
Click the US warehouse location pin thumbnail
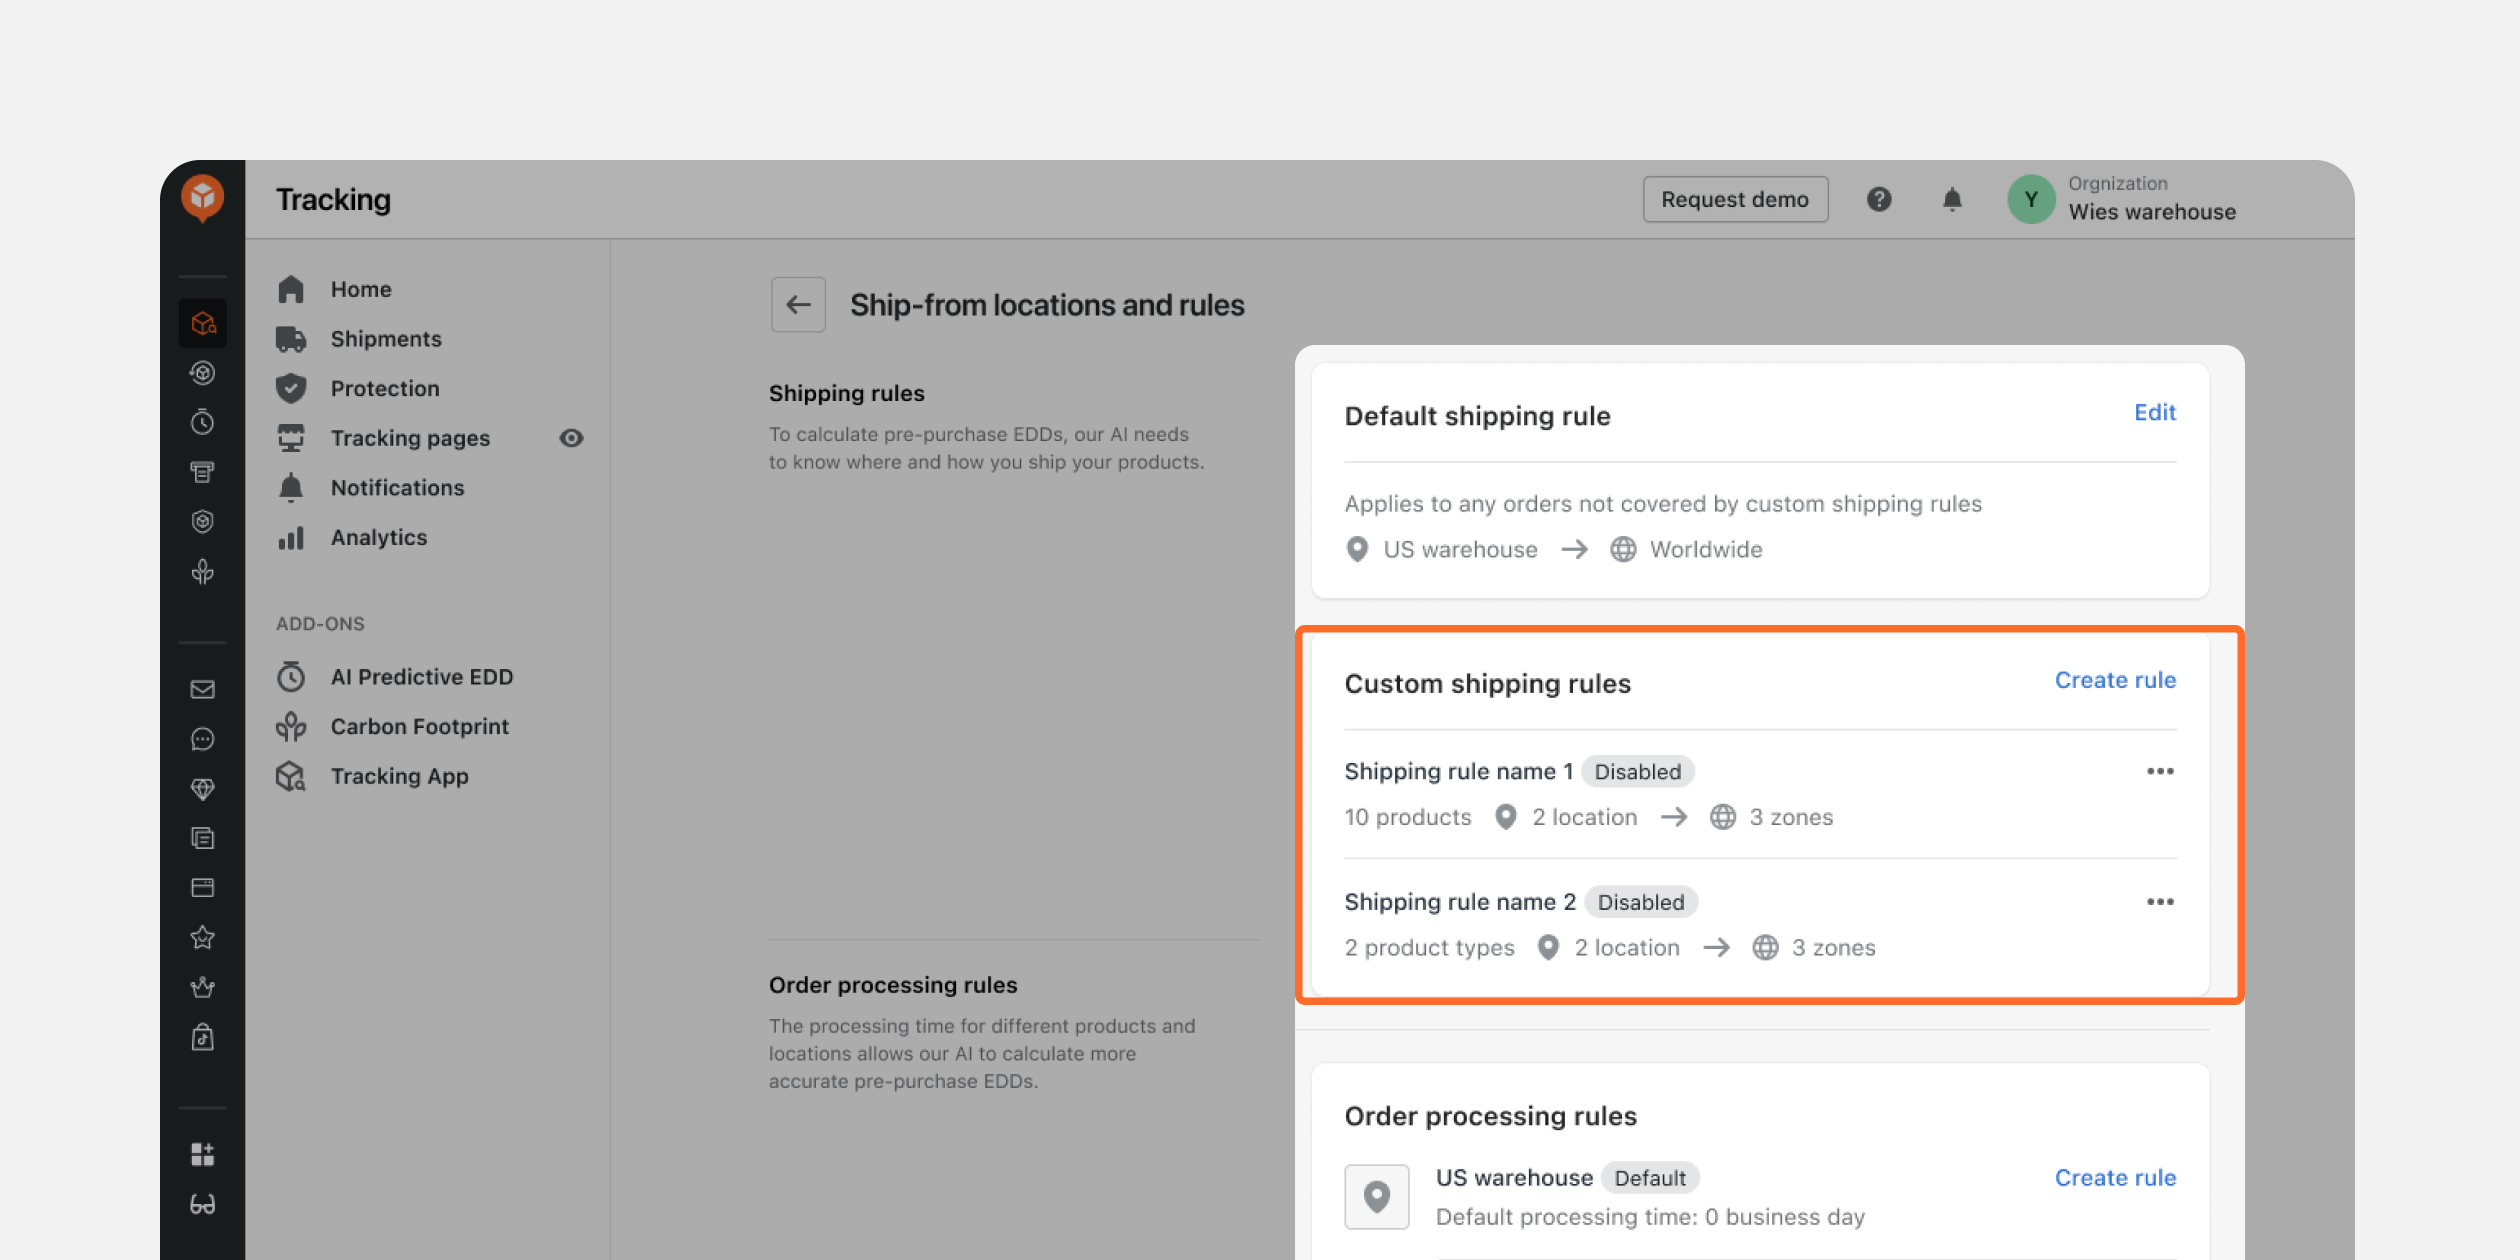point(1376,1196)
